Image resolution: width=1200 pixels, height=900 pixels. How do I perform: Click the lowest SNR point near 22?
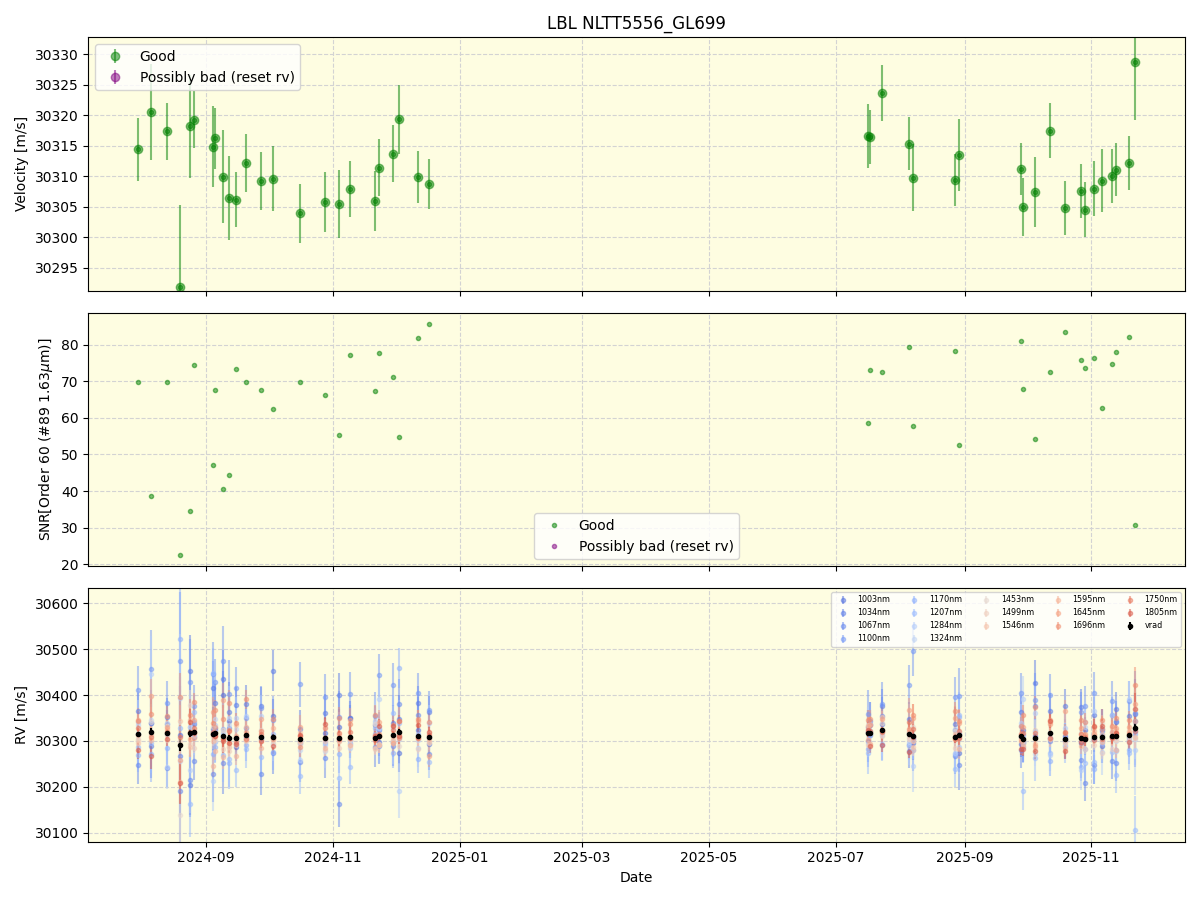pyautogui.click(x=180, y=555)
